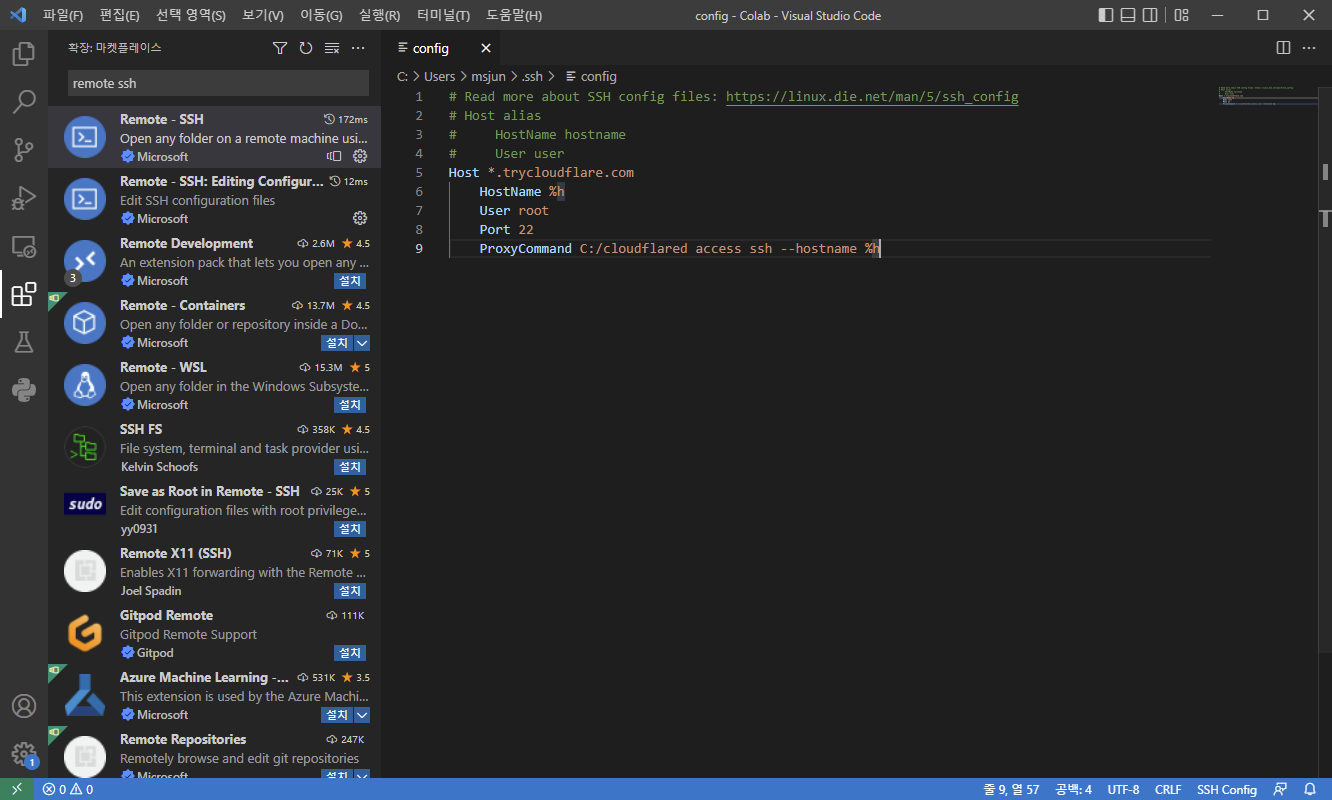The width and height of the screenshot is (1332, 800).
Task: Split the editor right
Action: [x=1284, y=48]
